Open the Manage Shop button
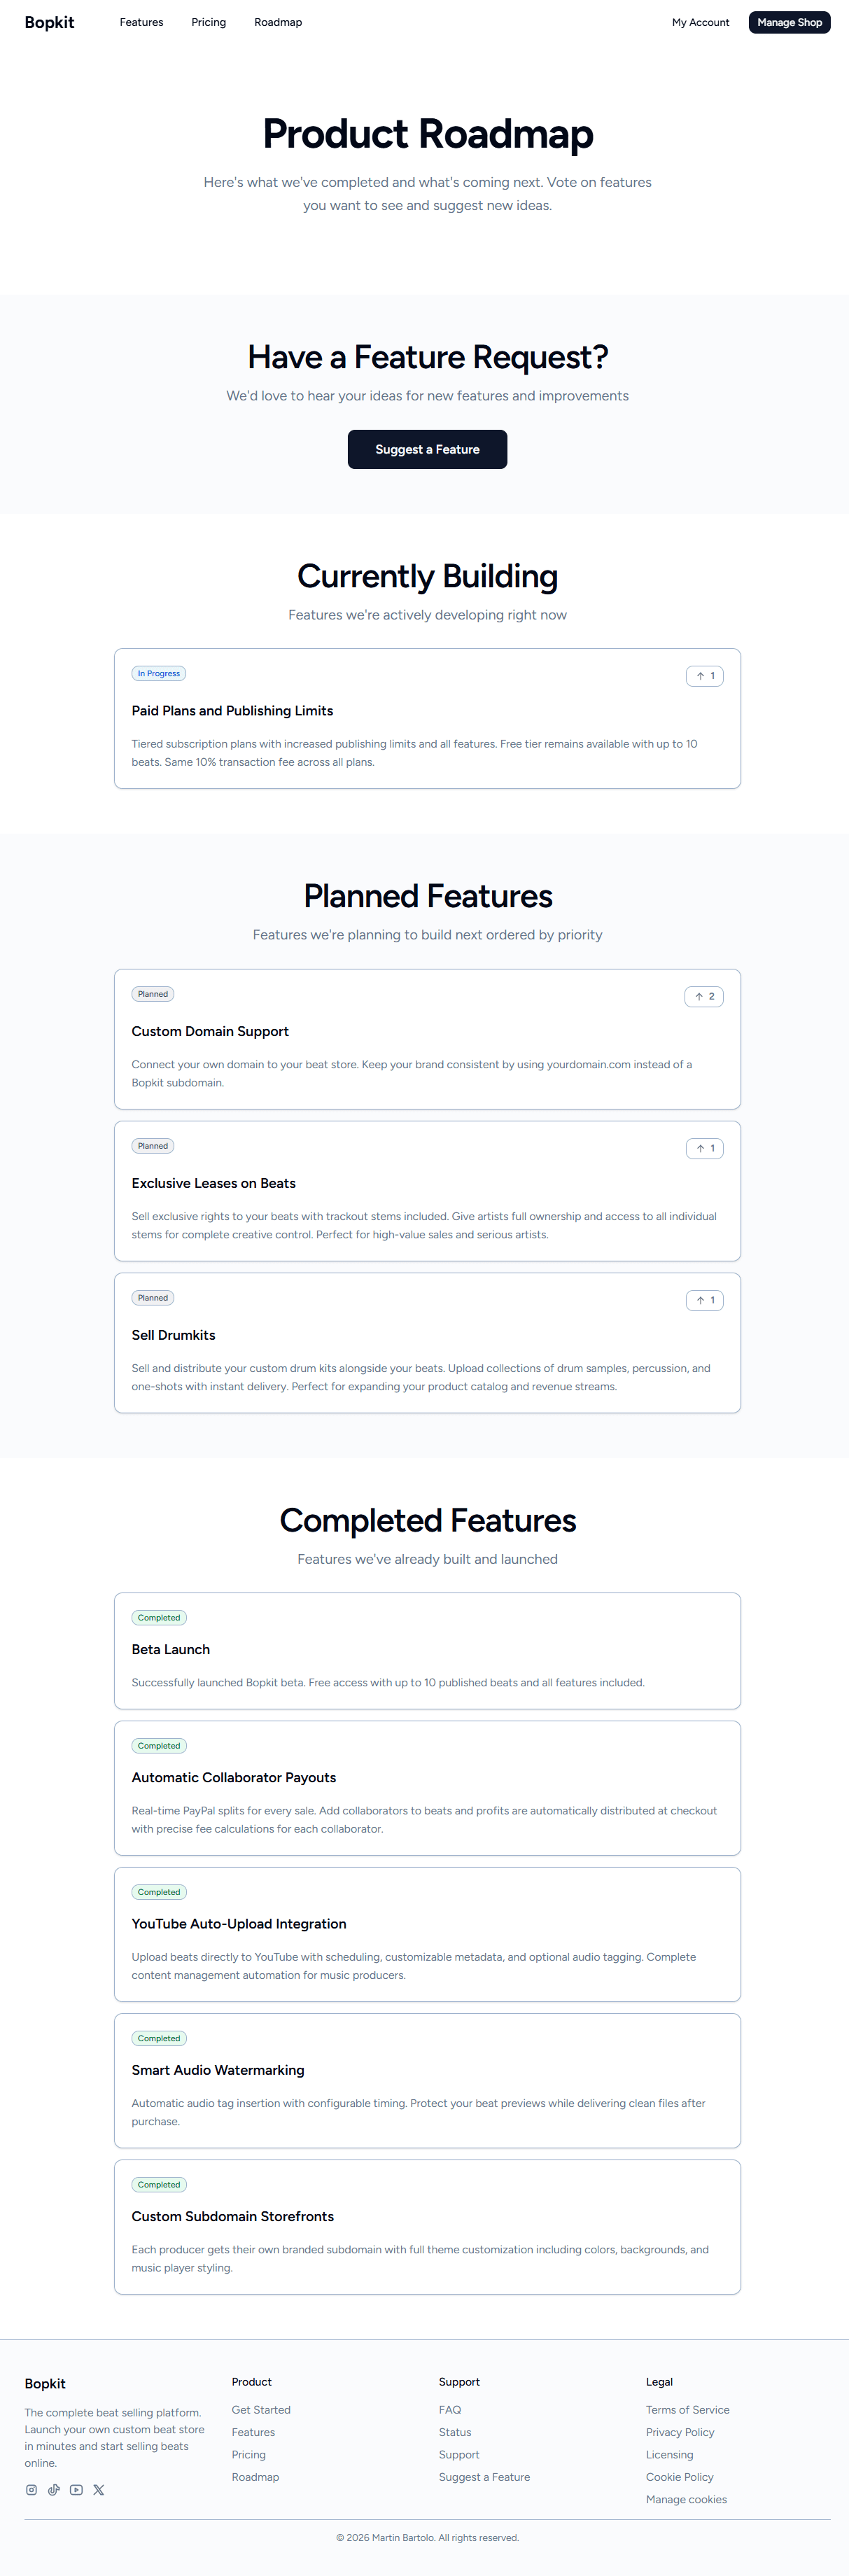Image resolution: width=849 pixels, height=2576 pixels. (x=789, y=22)
